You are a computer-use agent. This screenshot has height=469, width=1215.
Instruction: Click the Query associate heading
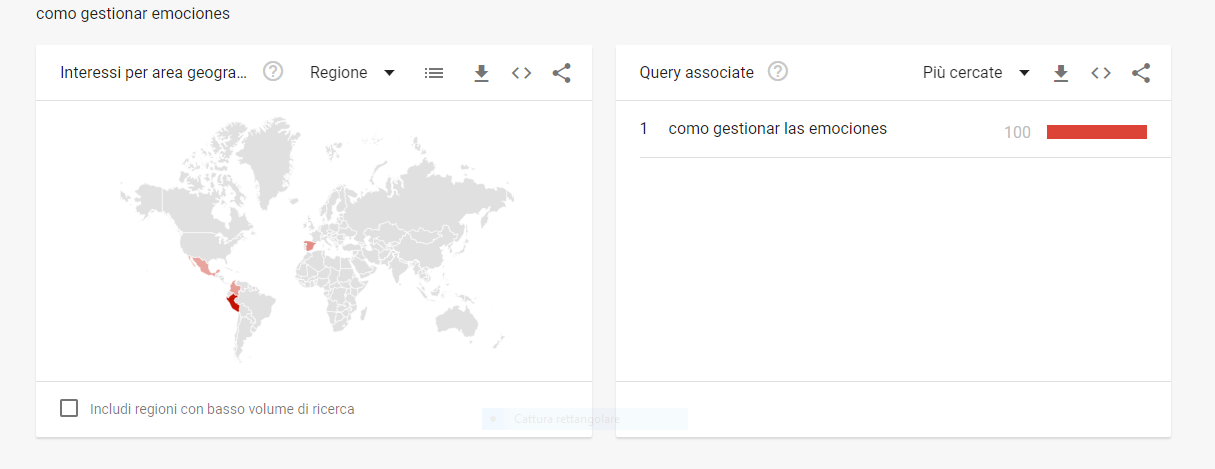tap(696, 73)
